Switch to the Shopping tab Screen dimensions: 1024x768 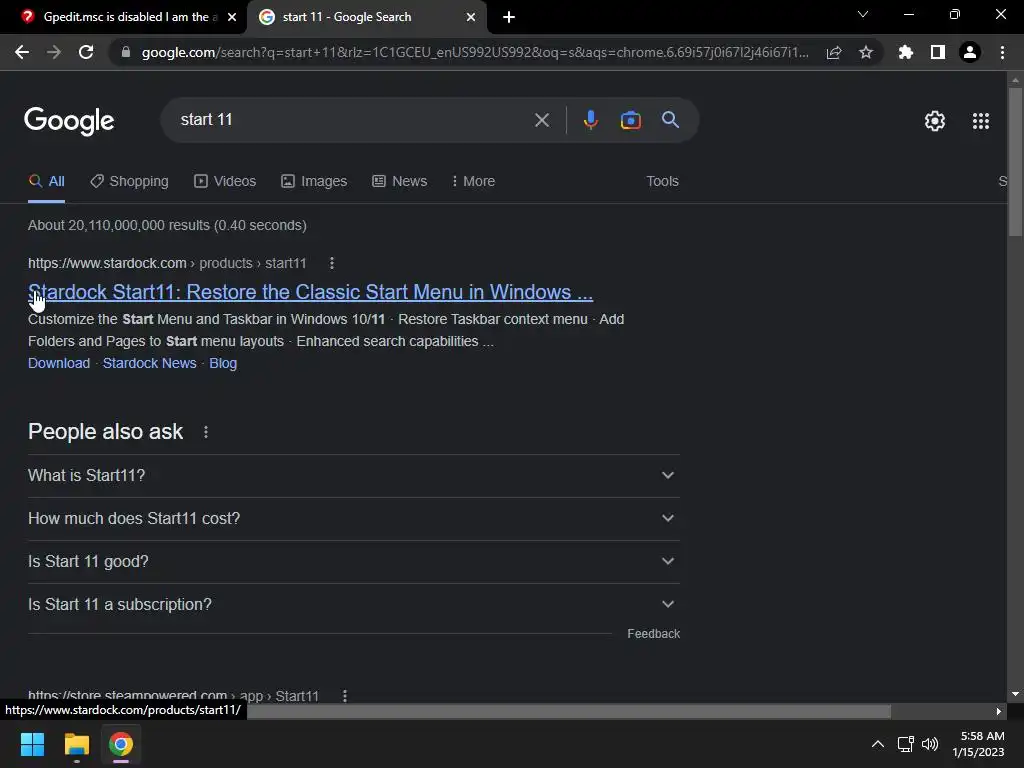coord(129,181)
